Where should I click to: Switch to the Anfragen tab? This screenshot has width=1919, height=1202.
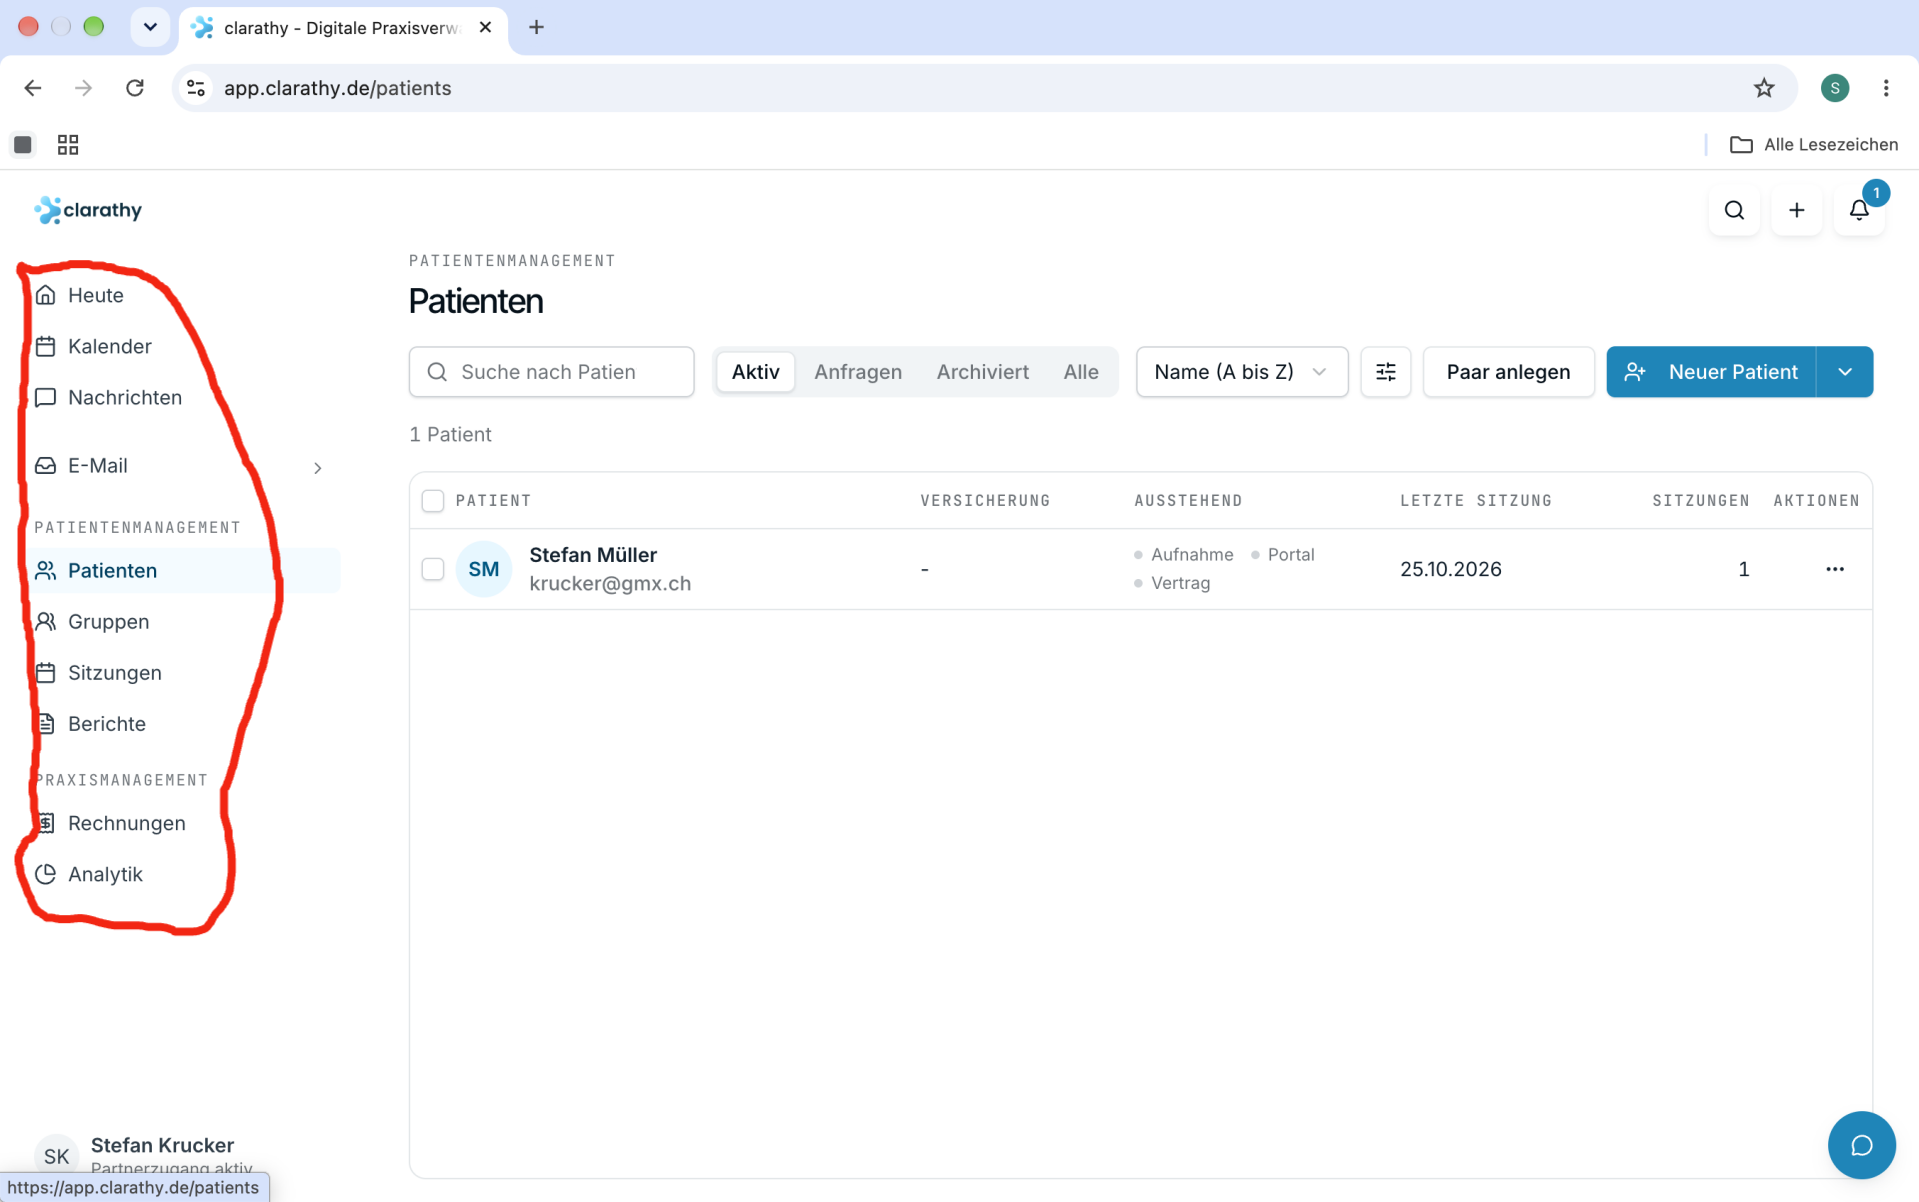coord(857,372)
